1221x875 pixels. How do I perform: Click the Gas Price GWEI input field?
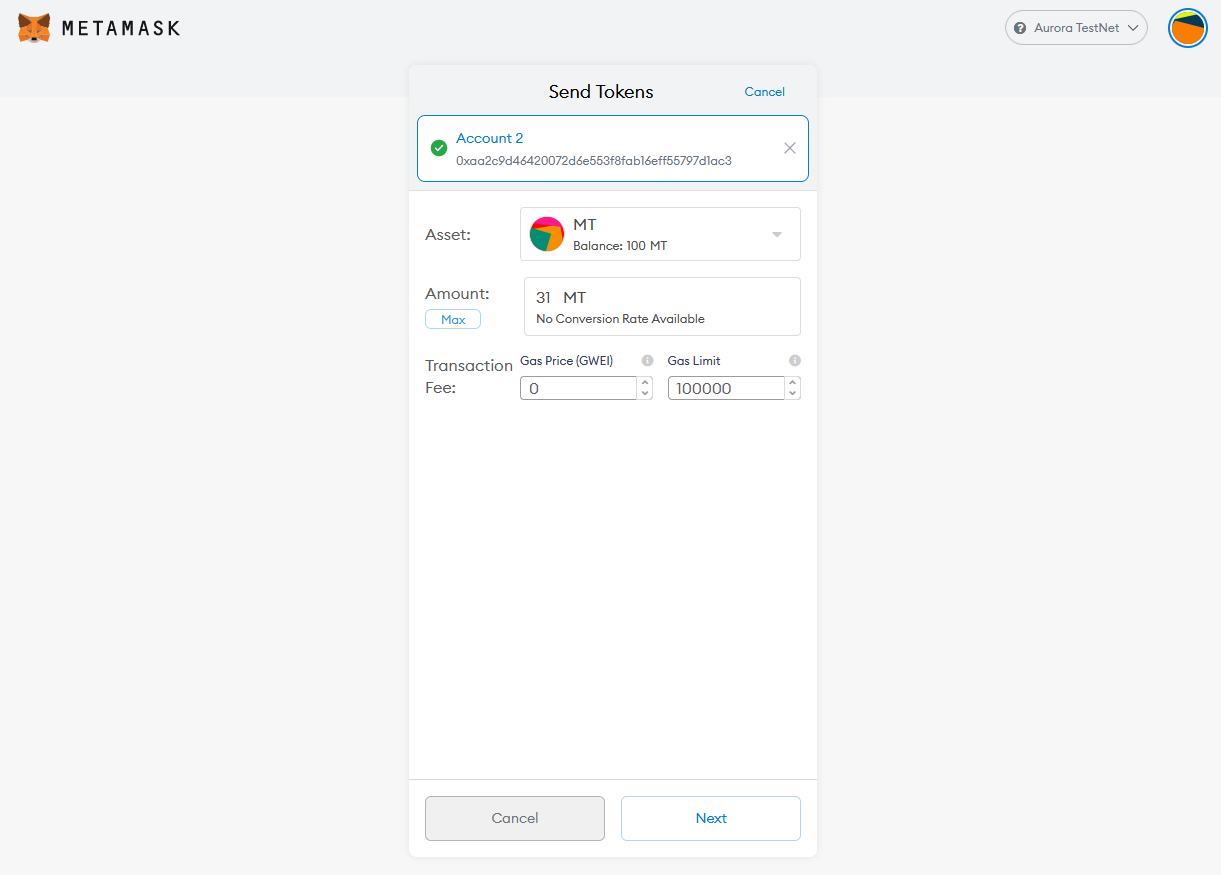pos(578,388)
